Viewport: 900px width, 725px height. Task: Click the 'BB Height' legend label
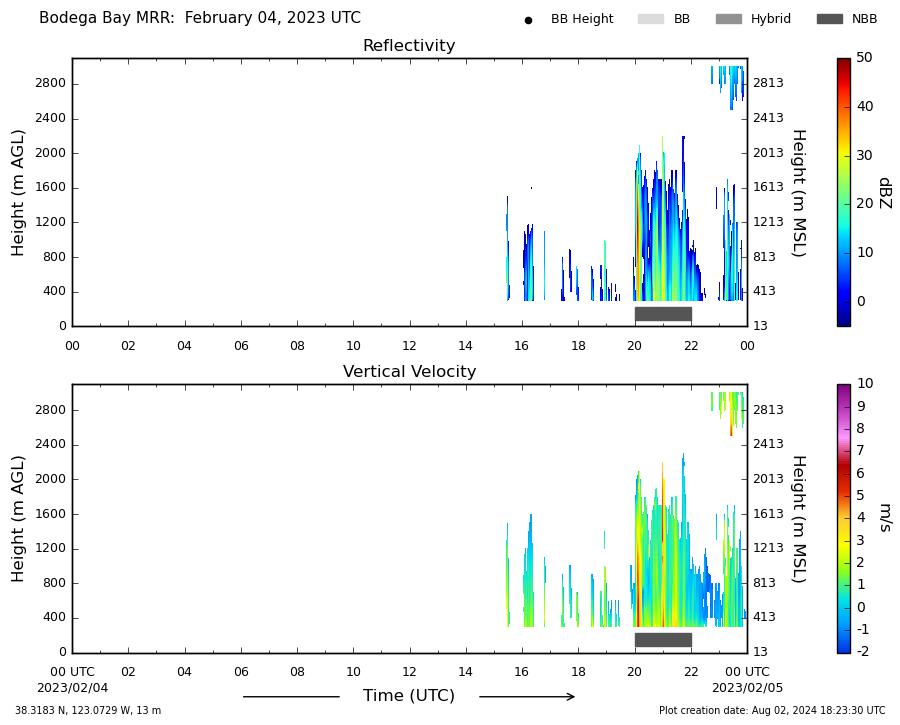click(x=582, y=19)
